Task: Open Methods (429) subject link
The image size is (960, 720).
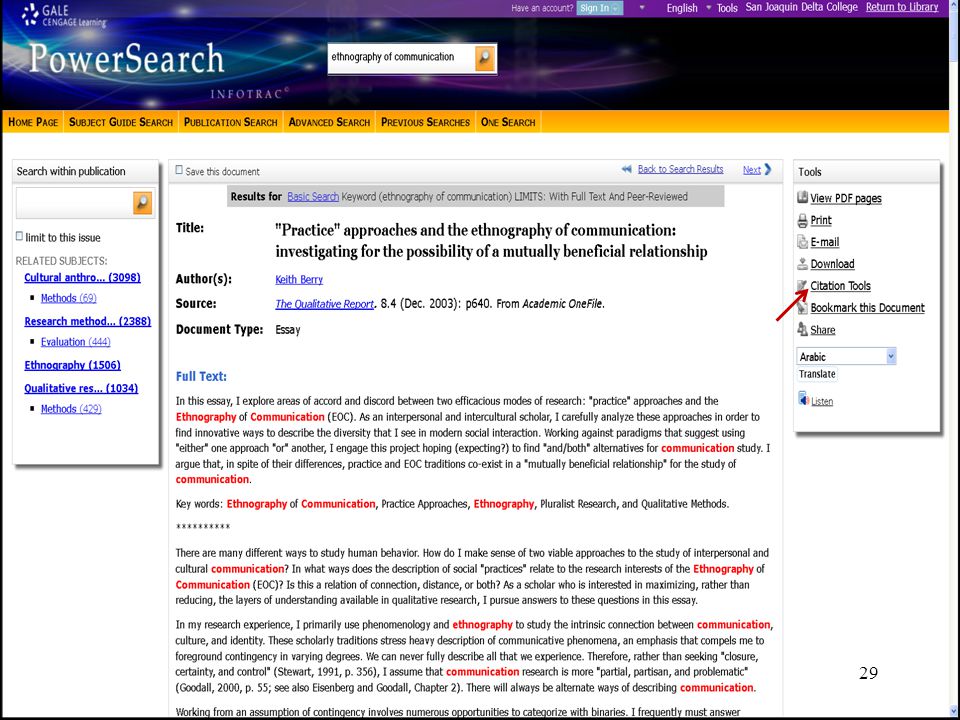Action: click(x=71, y=409)
